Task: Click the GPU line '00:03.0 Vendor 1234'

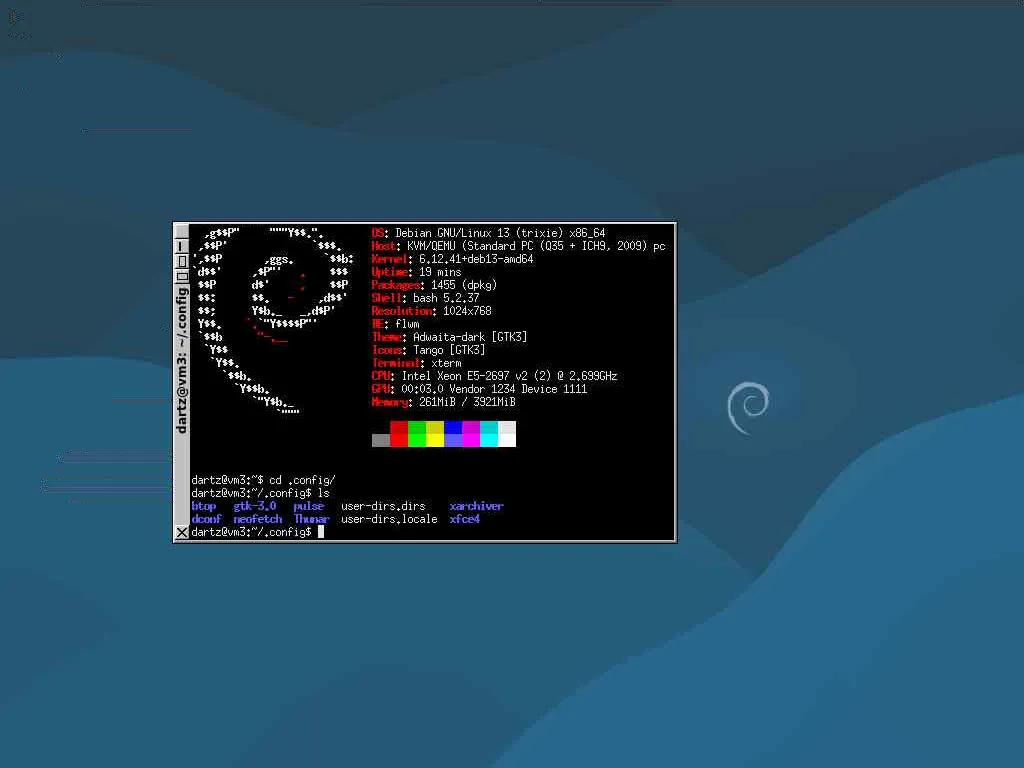Action: click(458, 389)
